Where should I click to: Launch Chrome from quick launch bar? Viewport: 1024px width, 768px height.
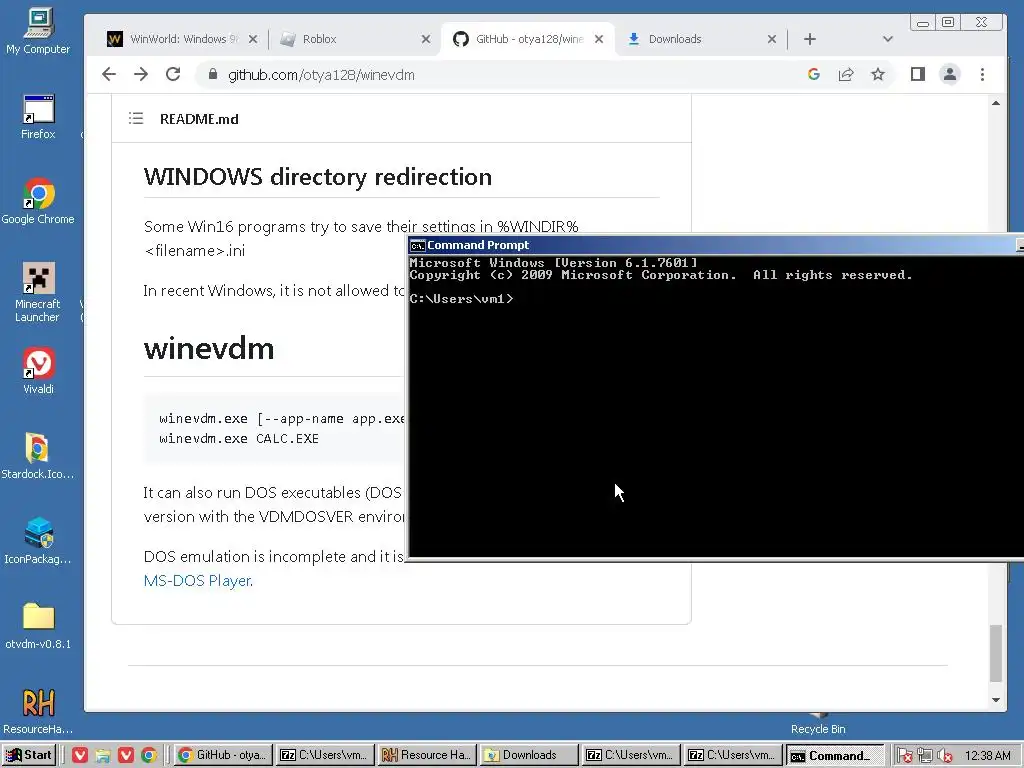(149, 755)
